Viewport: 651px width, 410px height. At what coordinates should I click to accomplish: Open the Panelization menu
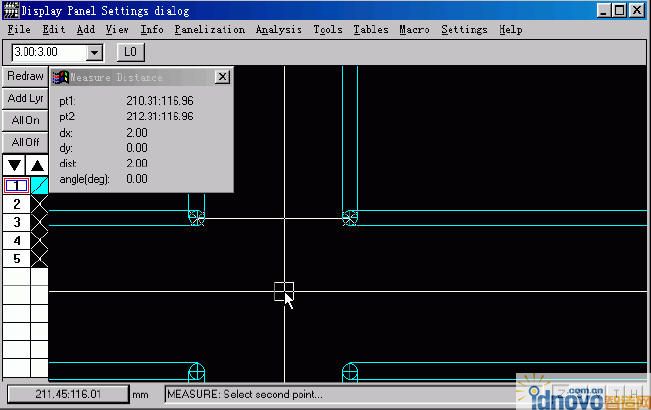click(209, 30)
